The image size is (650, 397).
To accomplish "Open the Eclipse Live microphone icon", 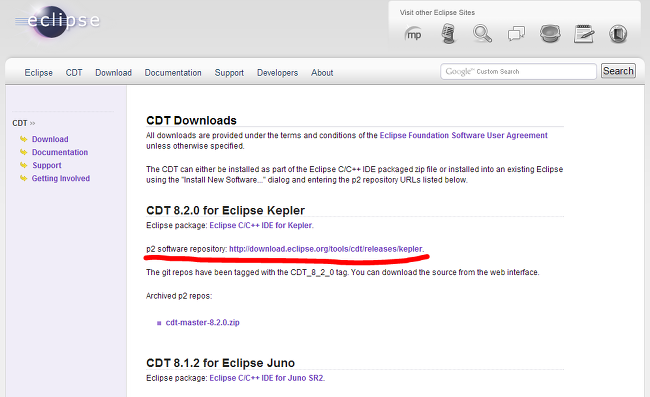I will (x=448, y=34).
